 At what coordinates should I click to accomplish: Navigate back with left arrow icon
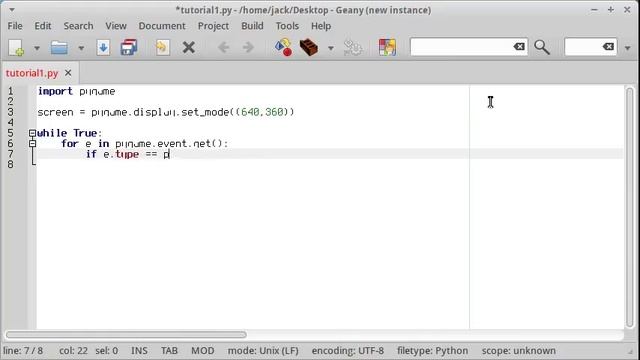coord(223,47)
